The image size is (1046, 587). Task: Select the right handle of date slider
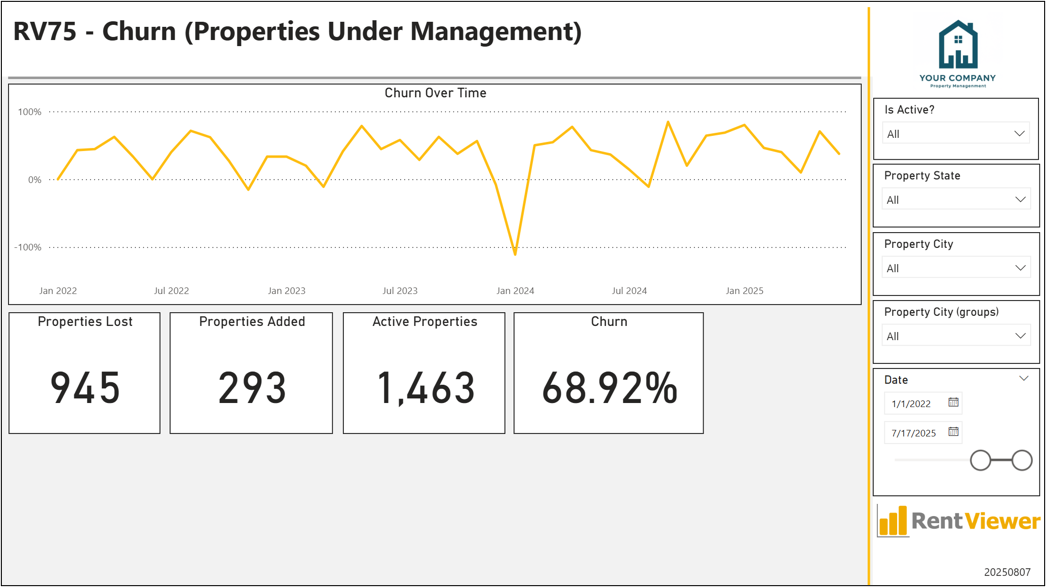tap(1022, 460)
